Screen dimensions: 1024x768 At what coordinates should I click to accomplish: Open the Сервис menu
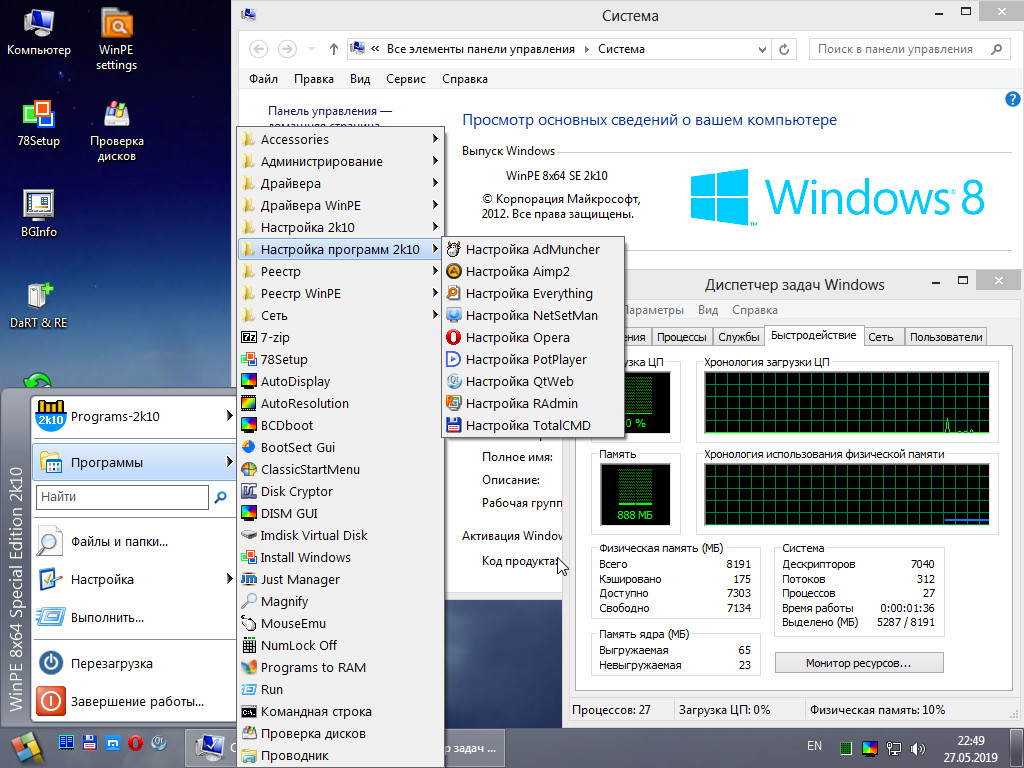405,79
